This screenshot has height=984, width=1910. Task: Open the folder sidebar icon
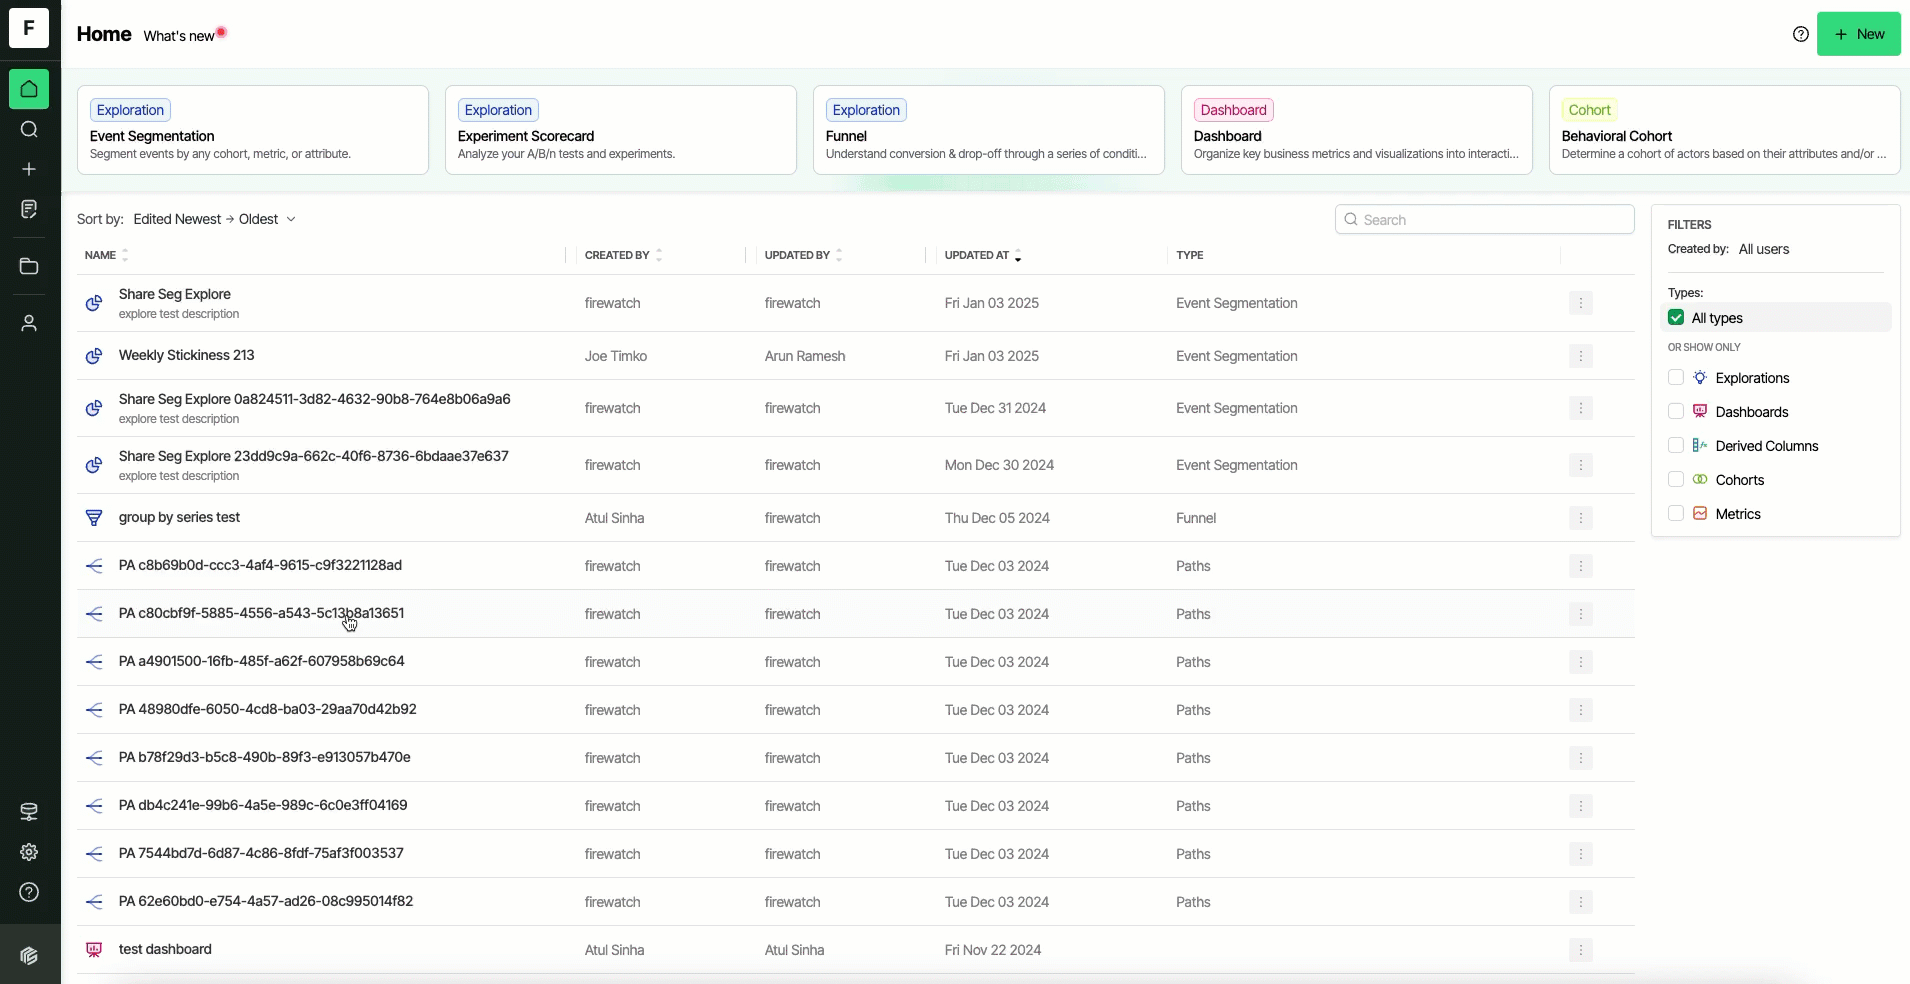coord(29,266)
